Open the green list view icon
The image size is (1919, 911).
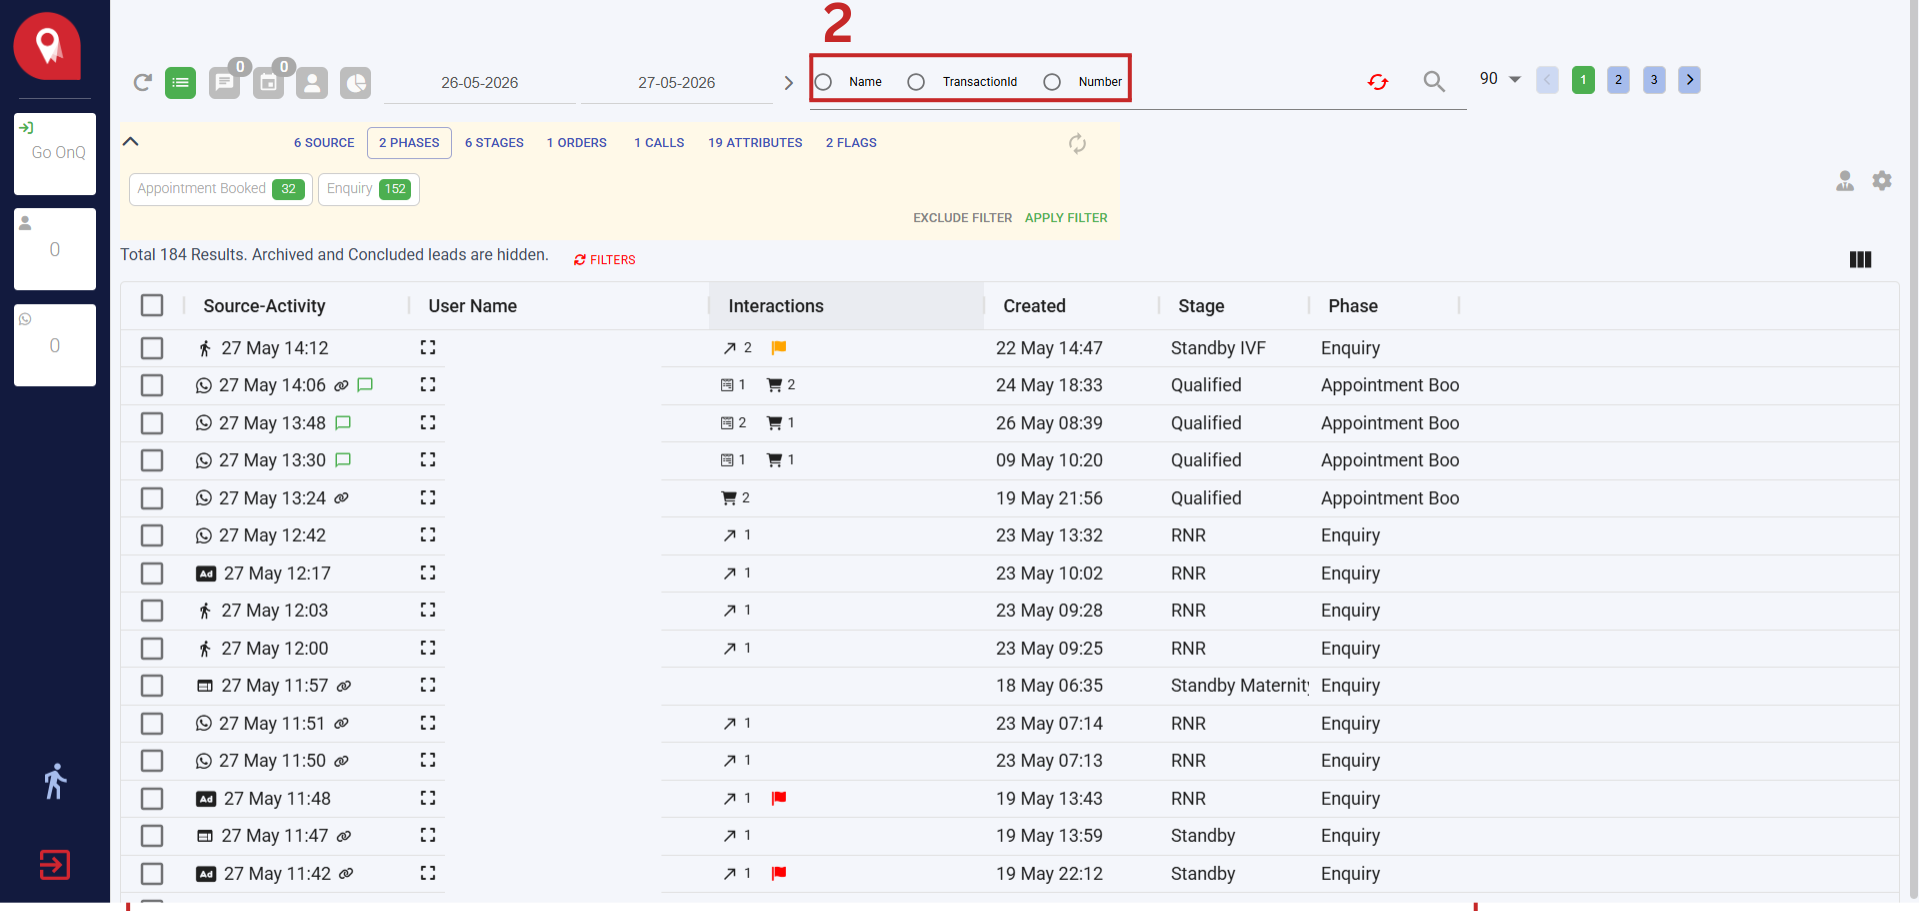181,82
